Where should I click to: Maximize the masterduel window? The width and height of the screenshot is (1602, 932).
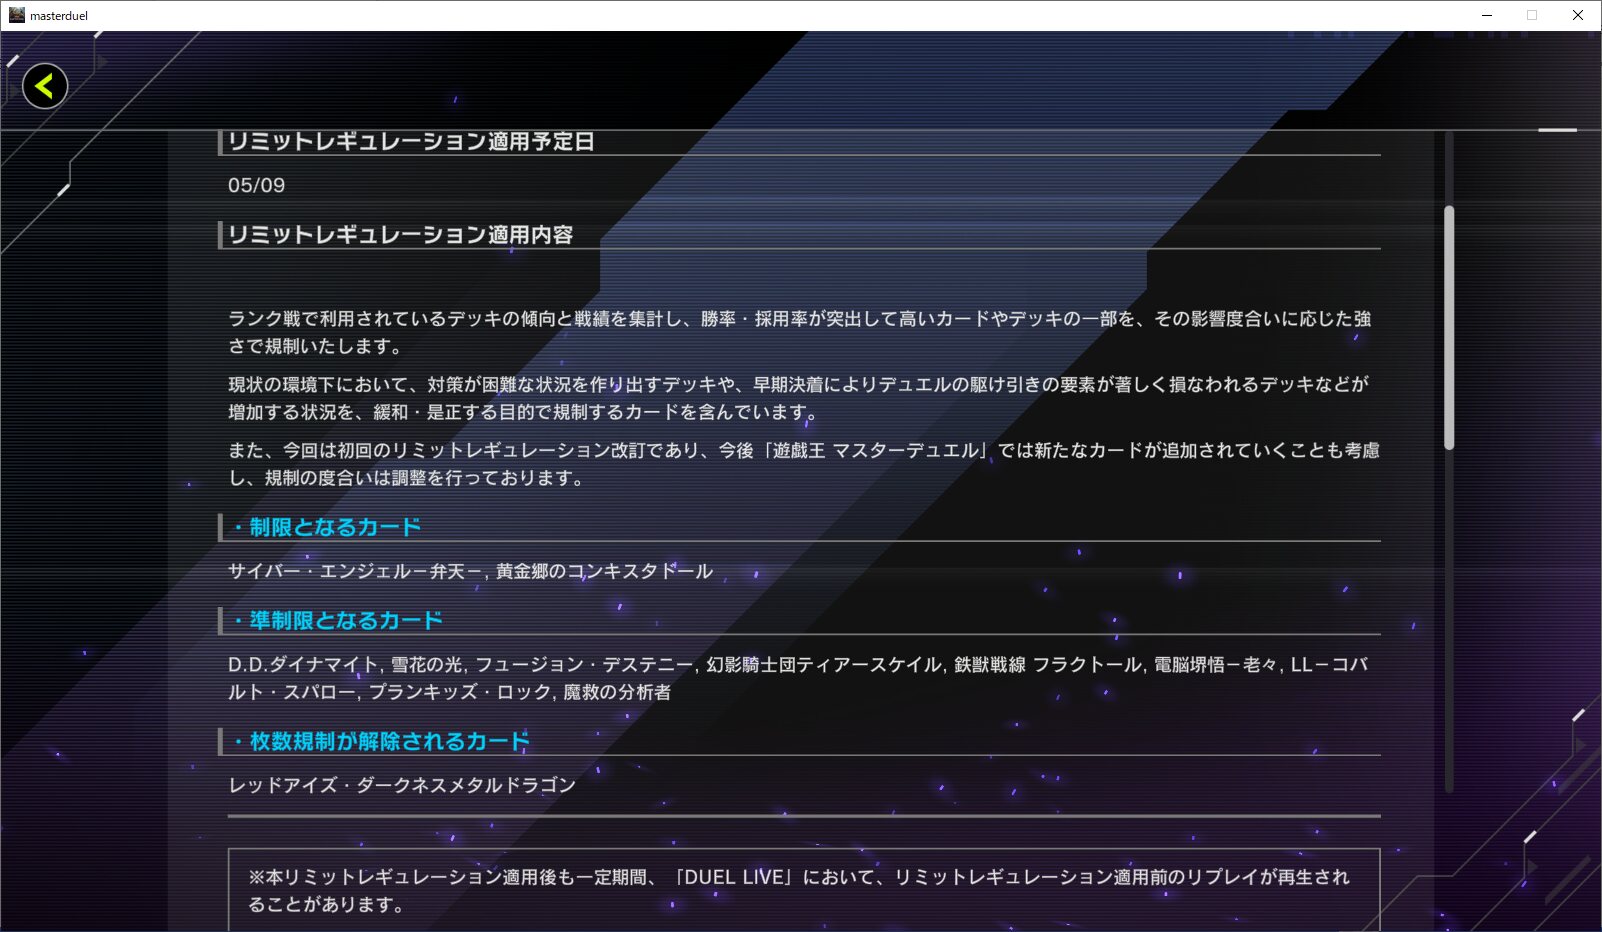1532,15
